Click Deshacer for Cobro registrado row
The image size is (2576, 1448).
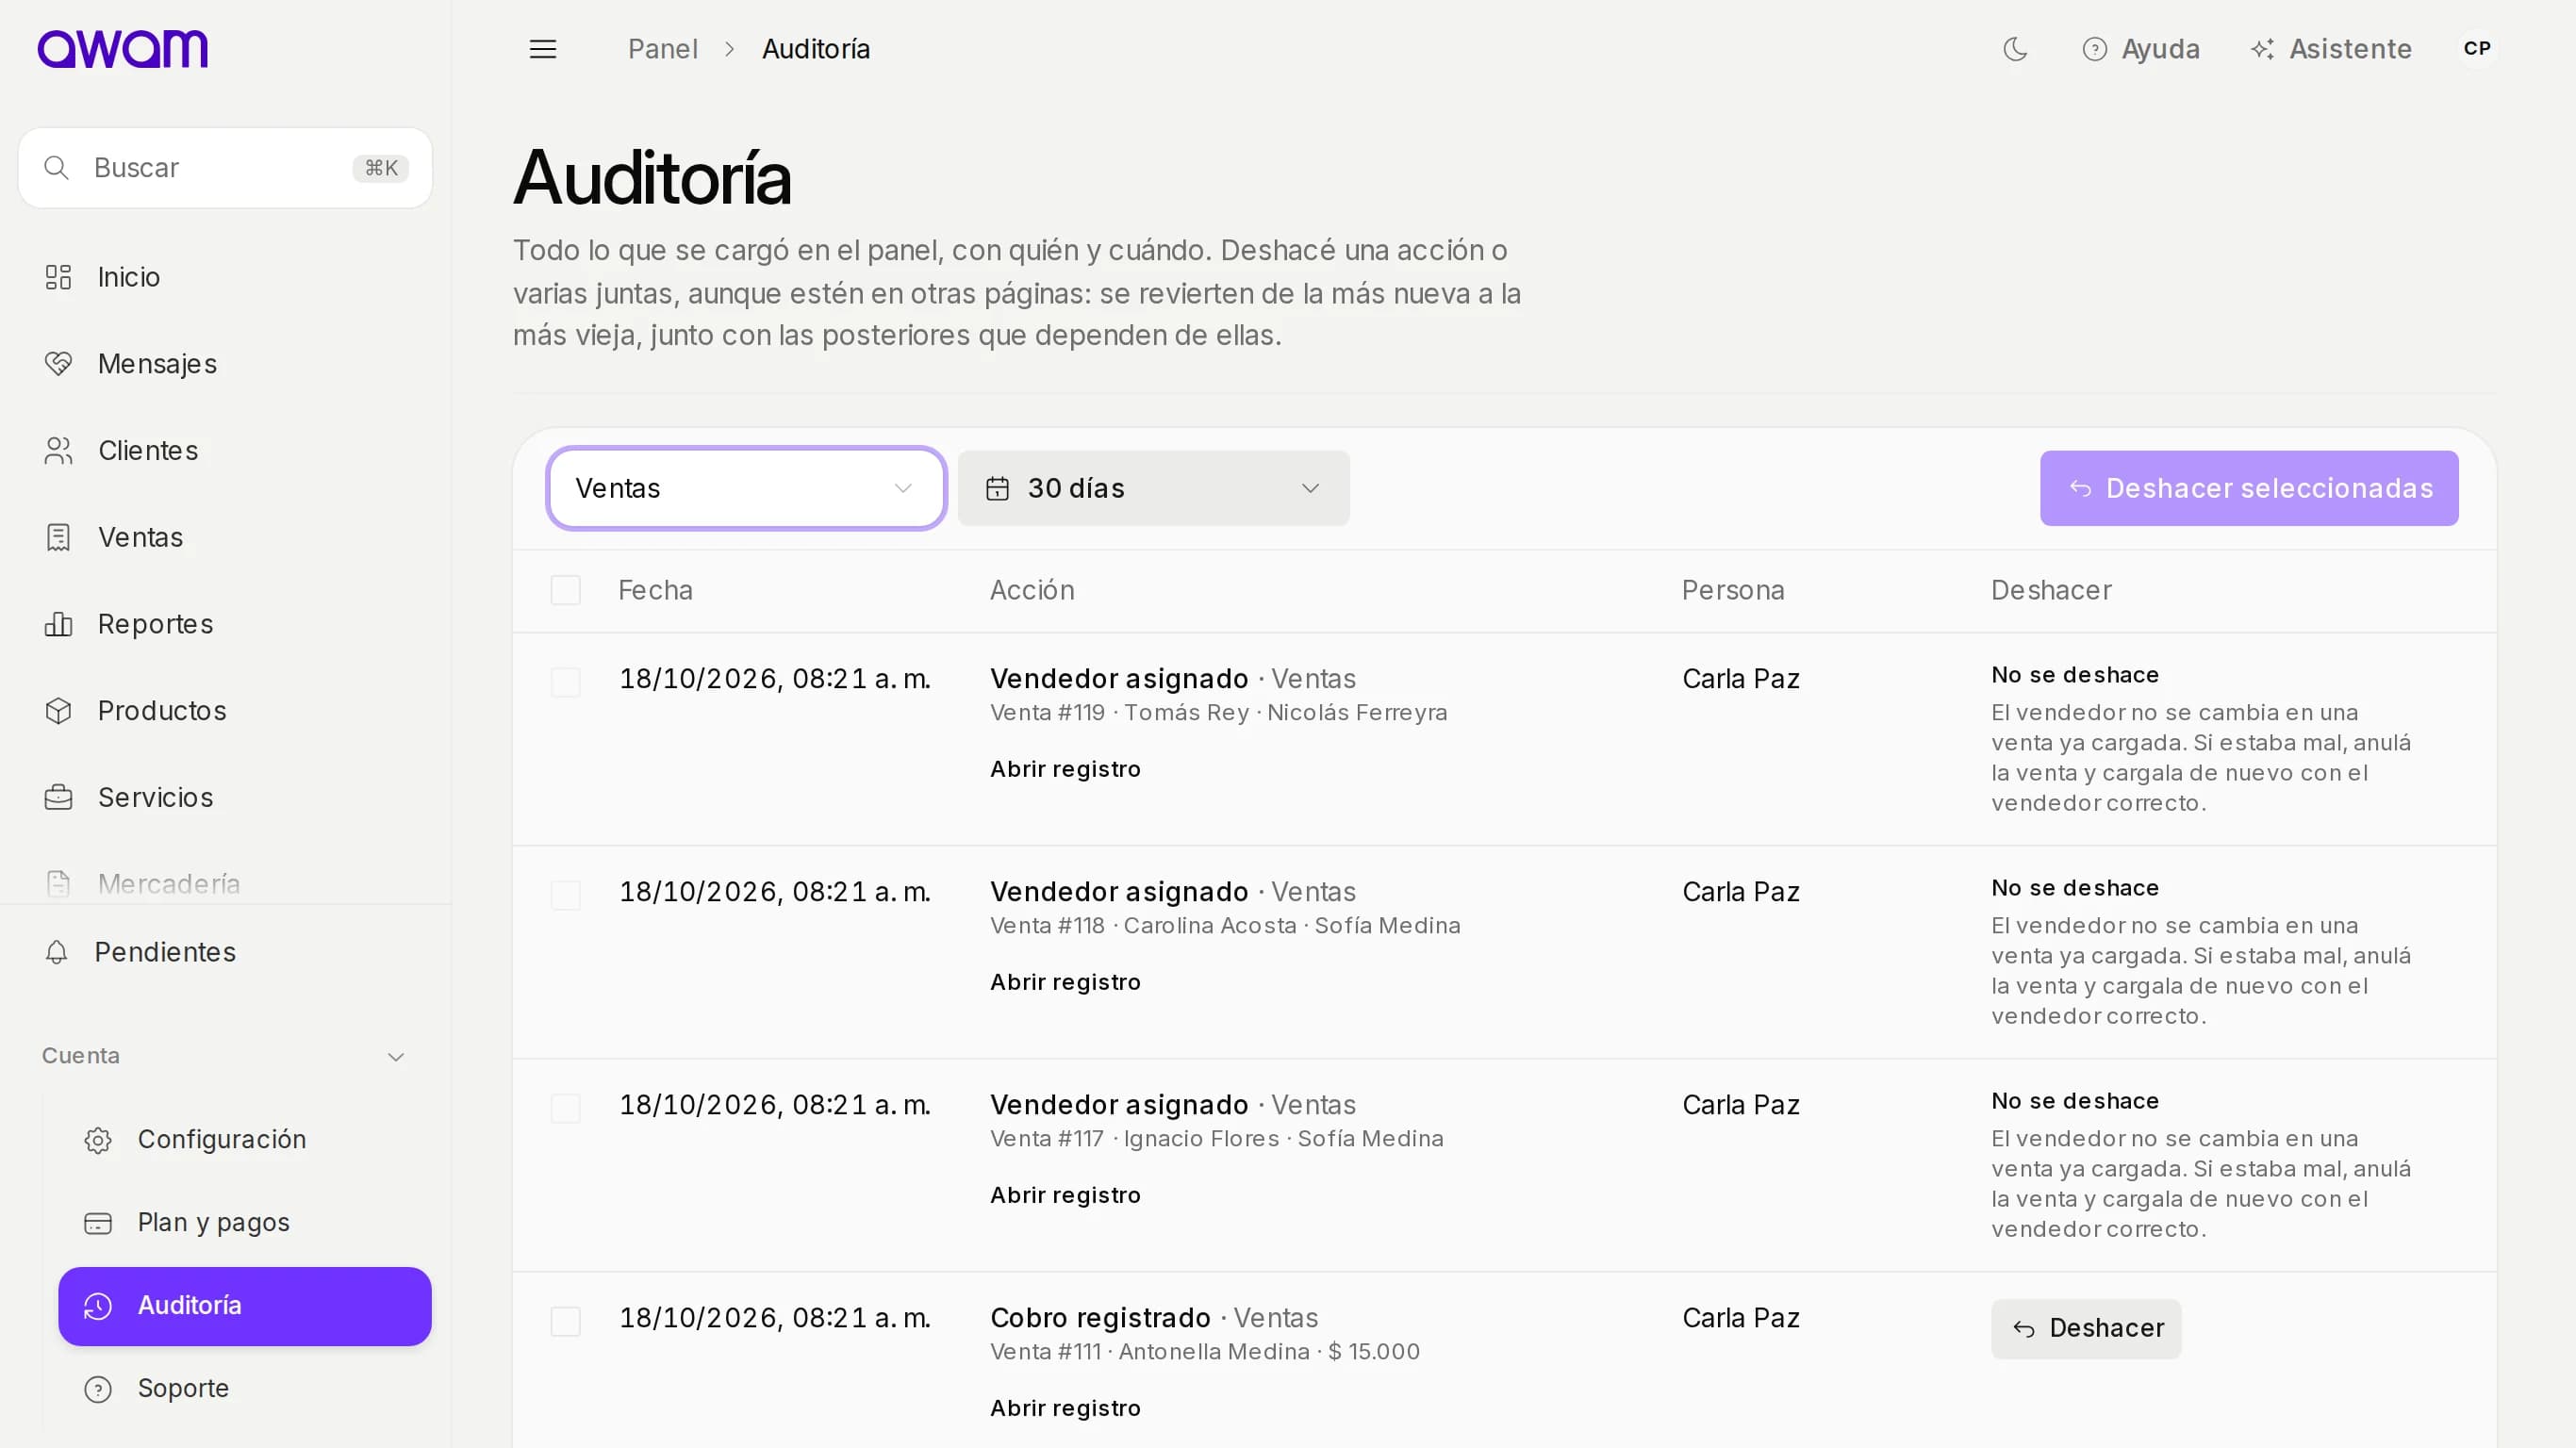pyautogui.click(x=2086, y=1328)
